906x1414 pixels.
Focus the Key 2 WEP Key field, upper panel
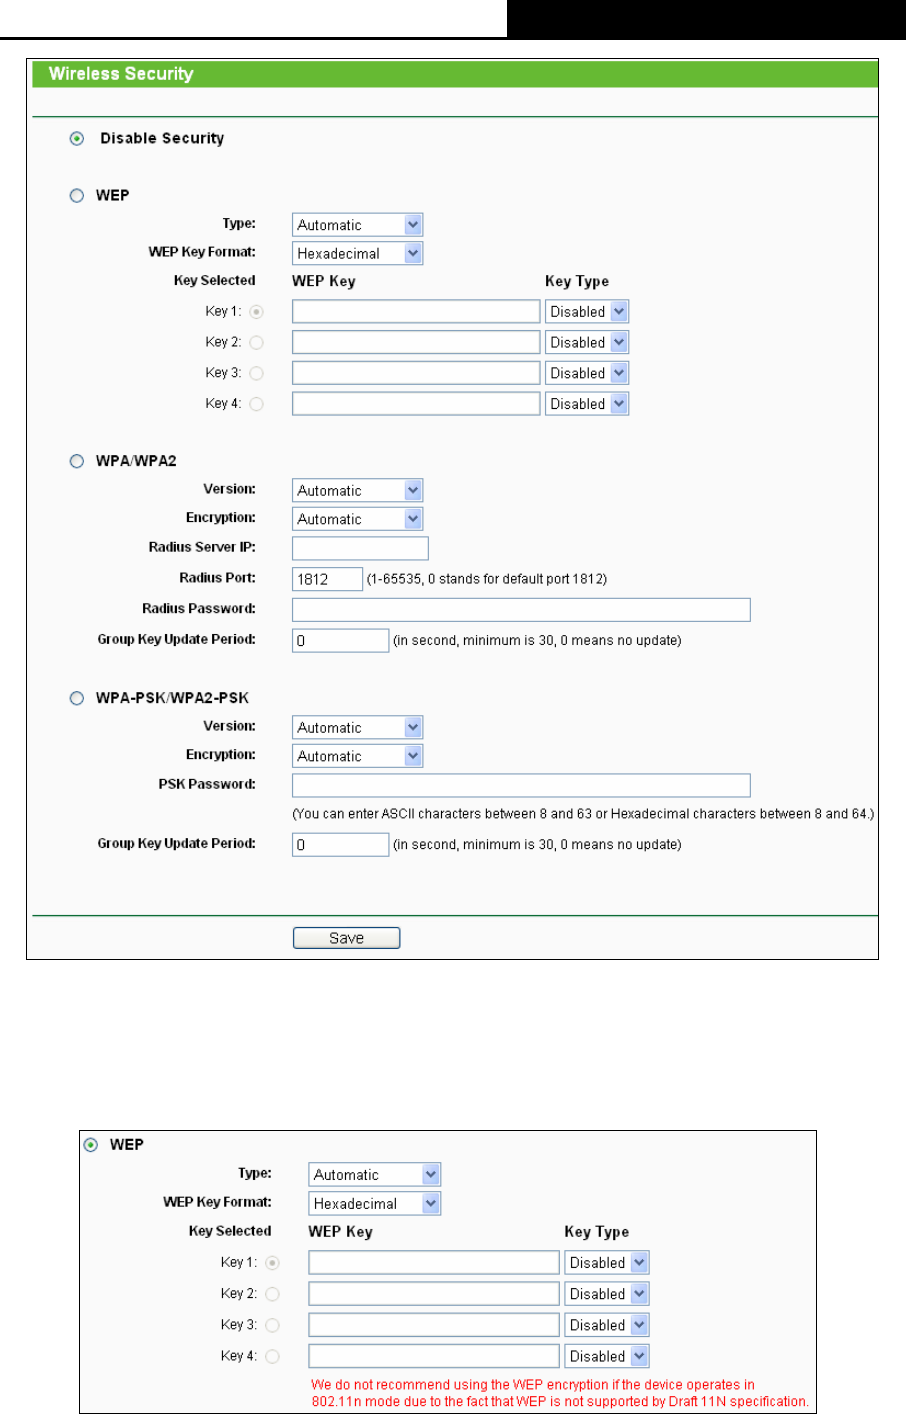416,343
